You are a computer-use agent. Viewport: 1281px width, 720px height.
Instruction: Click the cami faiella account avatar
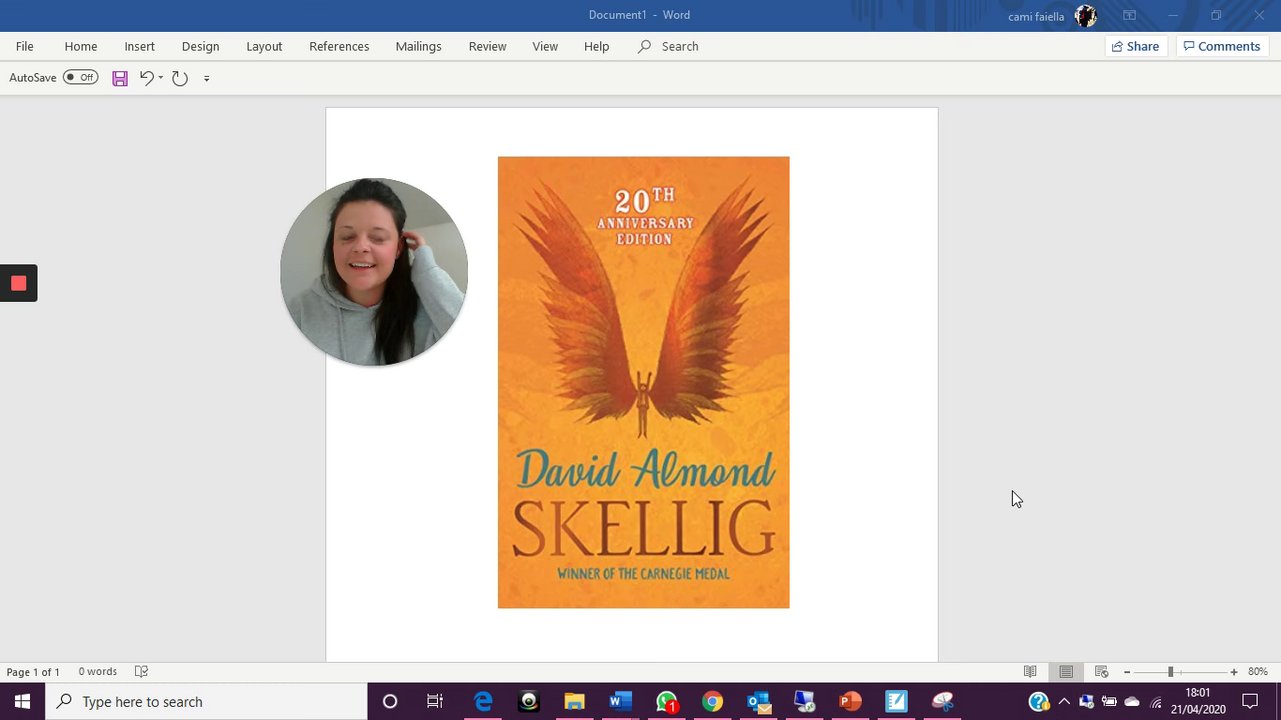(1086, 16)
